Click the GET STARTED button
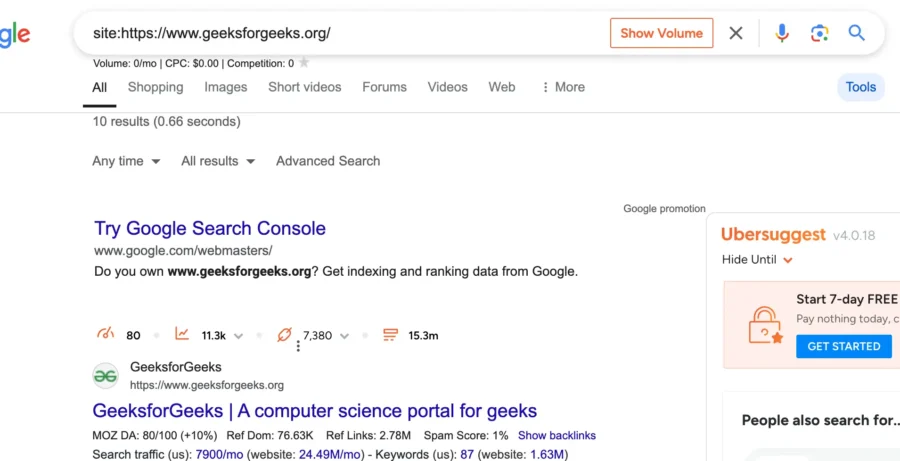The height and width of the screenshot is (461, 900). point(844,346)
